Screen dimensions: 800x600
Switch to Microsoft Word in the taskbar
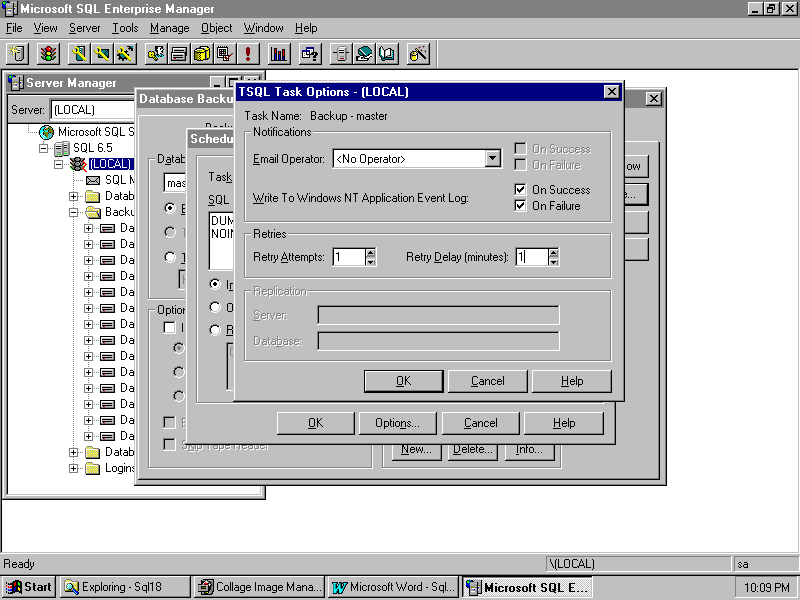pos(391,587)
